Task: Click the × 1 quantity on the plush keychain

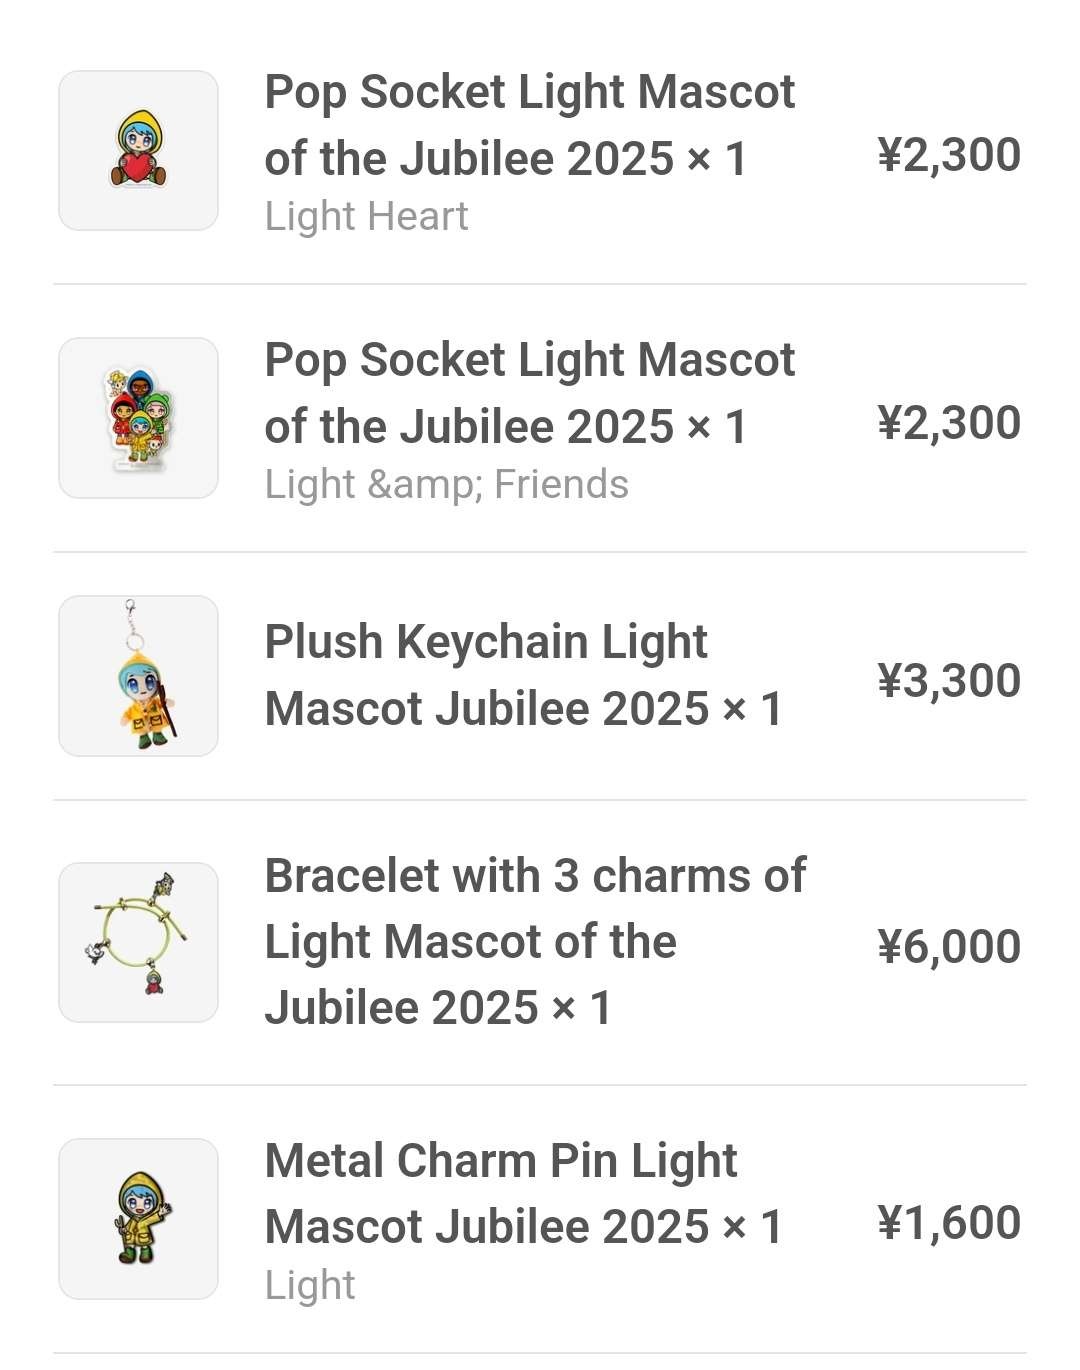Action: (752, 709)
